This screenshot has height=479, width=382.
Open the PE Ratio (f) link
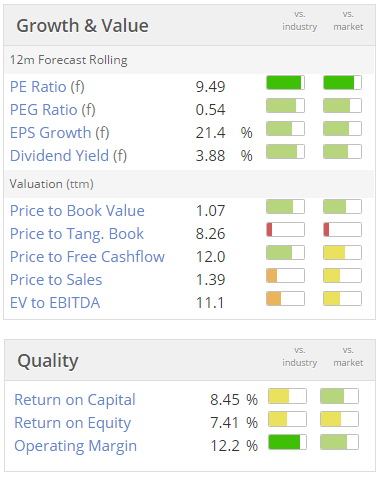[x=47, y=87]
